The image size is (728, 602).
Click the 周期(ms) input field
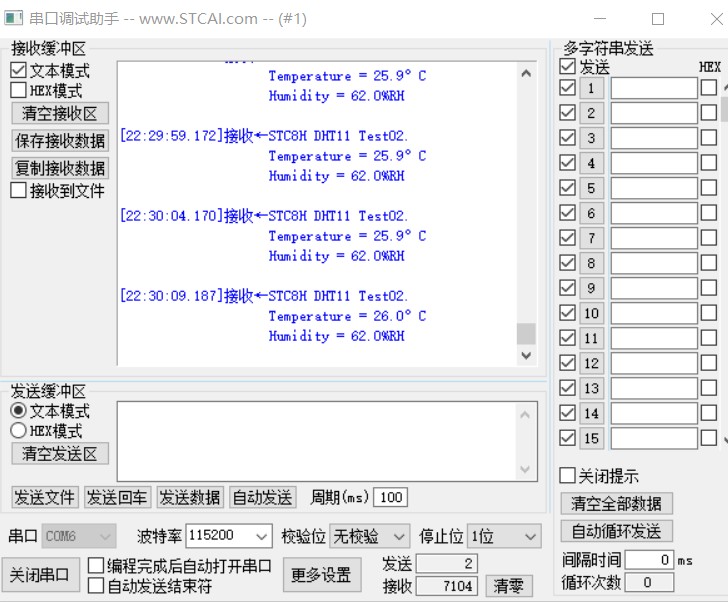[x=390, y=497]
